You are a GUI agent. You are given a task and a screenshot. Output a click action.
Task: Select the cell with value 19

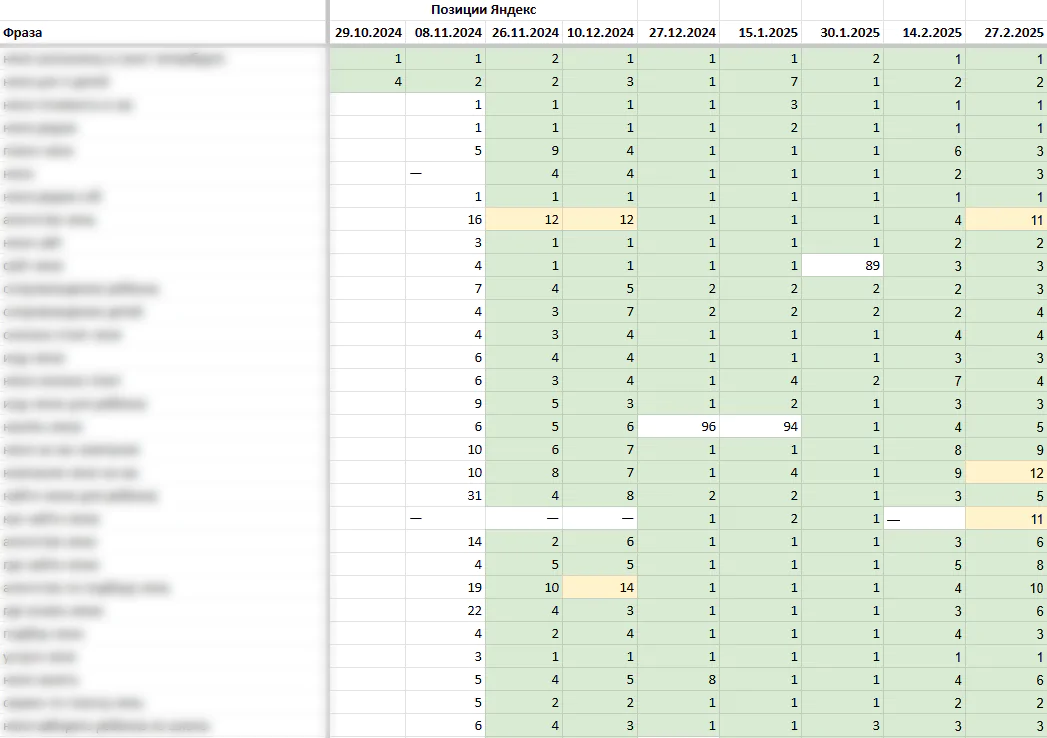(445, 588)
